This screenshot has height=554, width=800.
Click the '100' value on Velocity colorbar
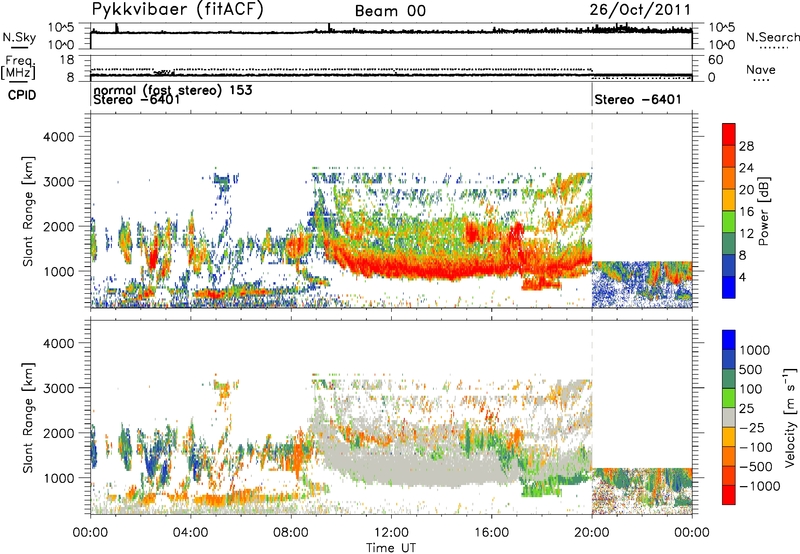[751, 389]
